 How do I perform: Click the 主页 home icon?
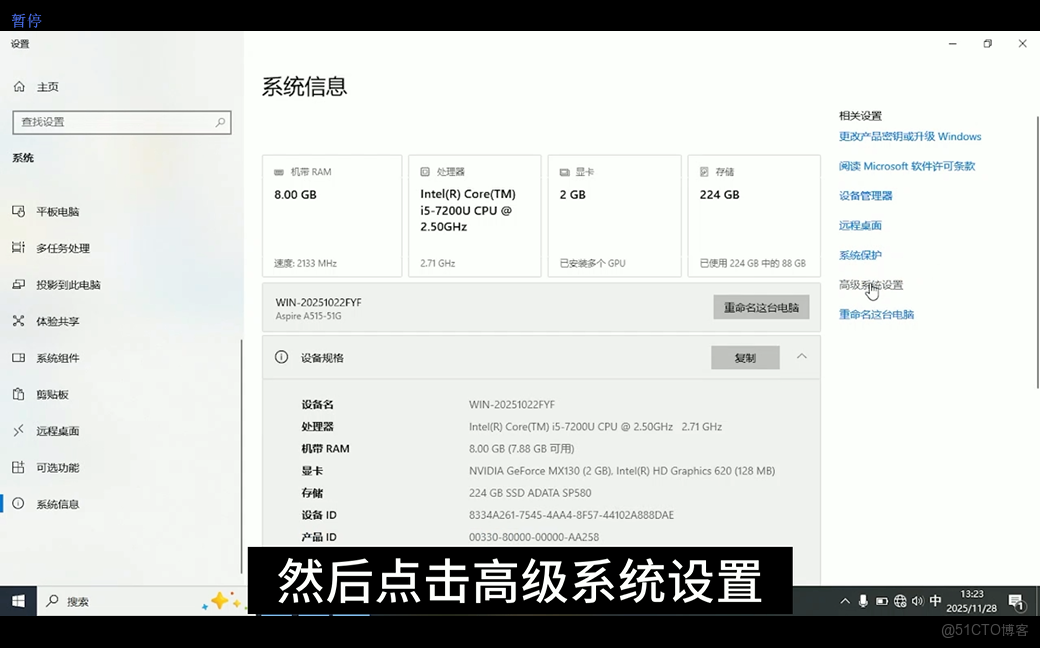coord(17,86)
